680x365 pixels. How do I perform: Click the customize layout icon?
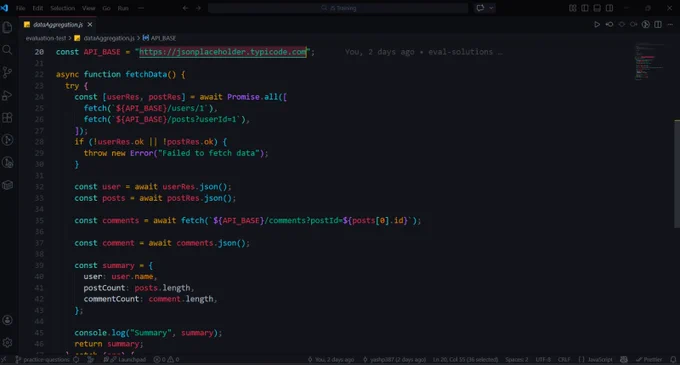pyautogui.click(x=572, y=8)
